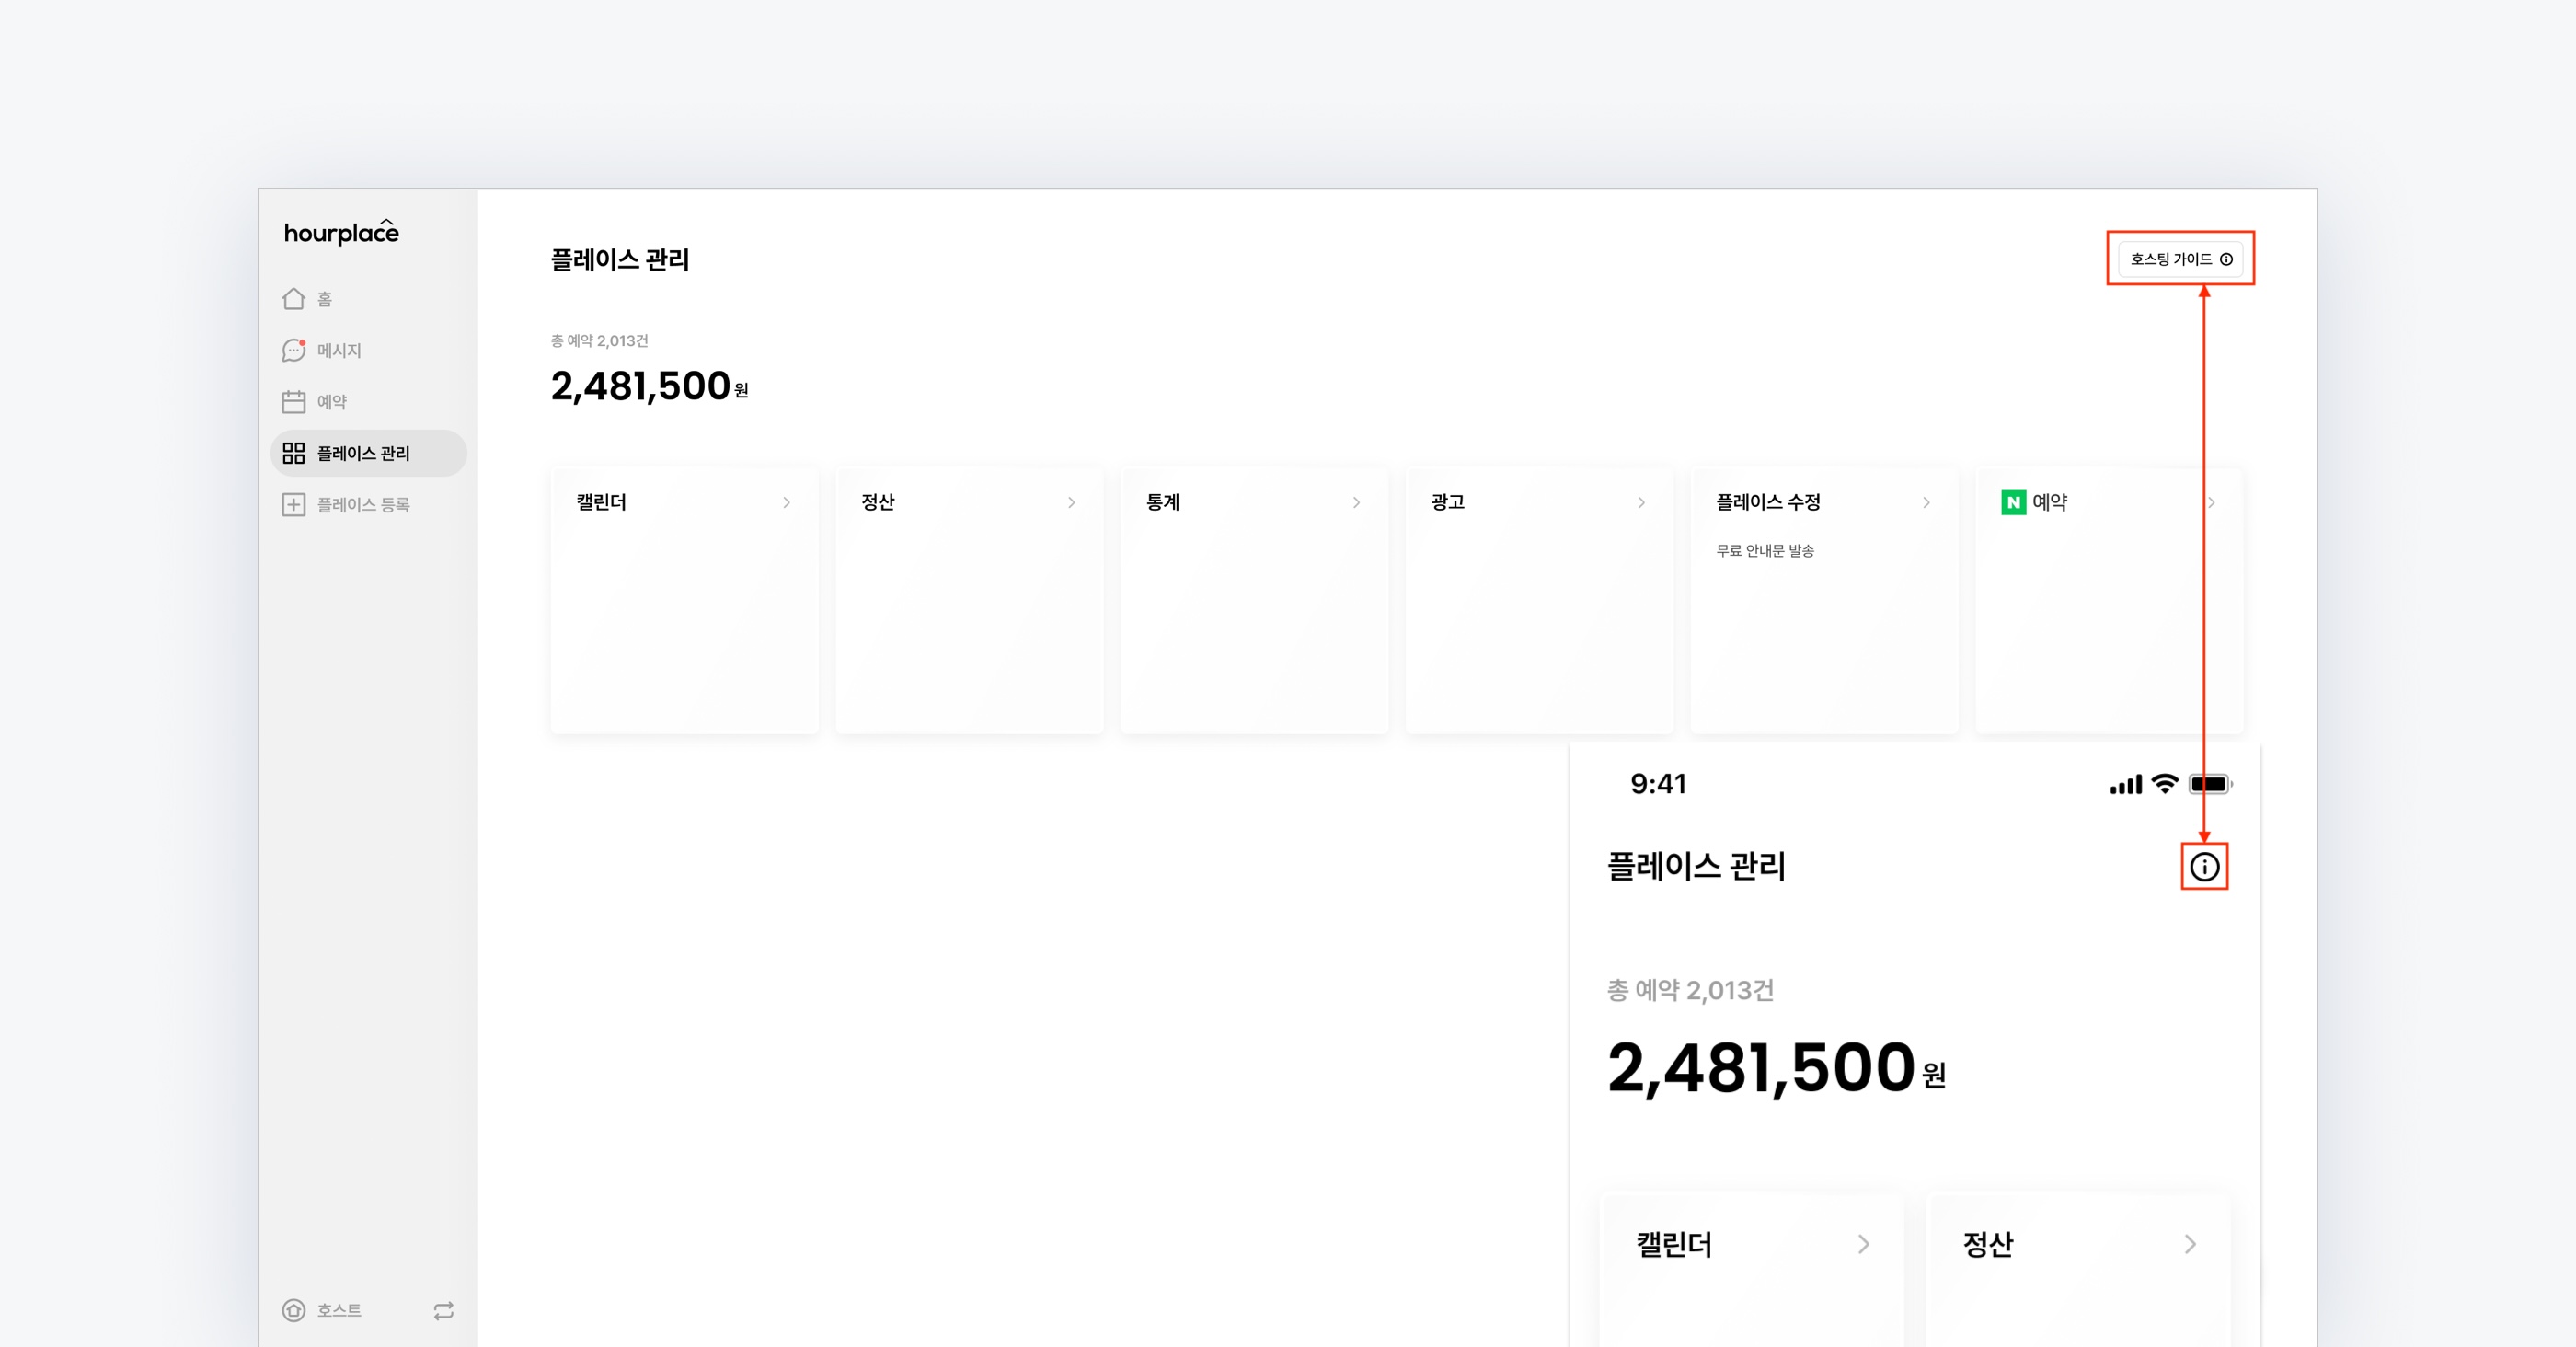The width and height of the screenshot is (2576, 1347).
Task: Expand the 정산 card chevron
Action: coord(1072,502)
